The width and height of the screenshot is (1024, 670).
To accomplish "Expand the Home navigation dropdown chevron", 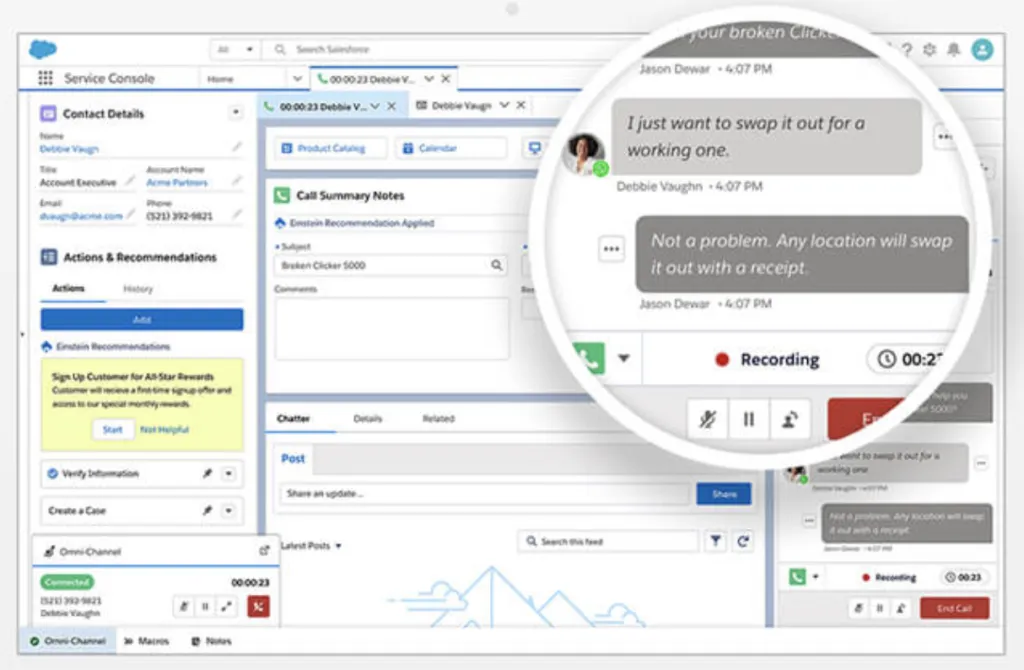I will (x=297, y=78).
